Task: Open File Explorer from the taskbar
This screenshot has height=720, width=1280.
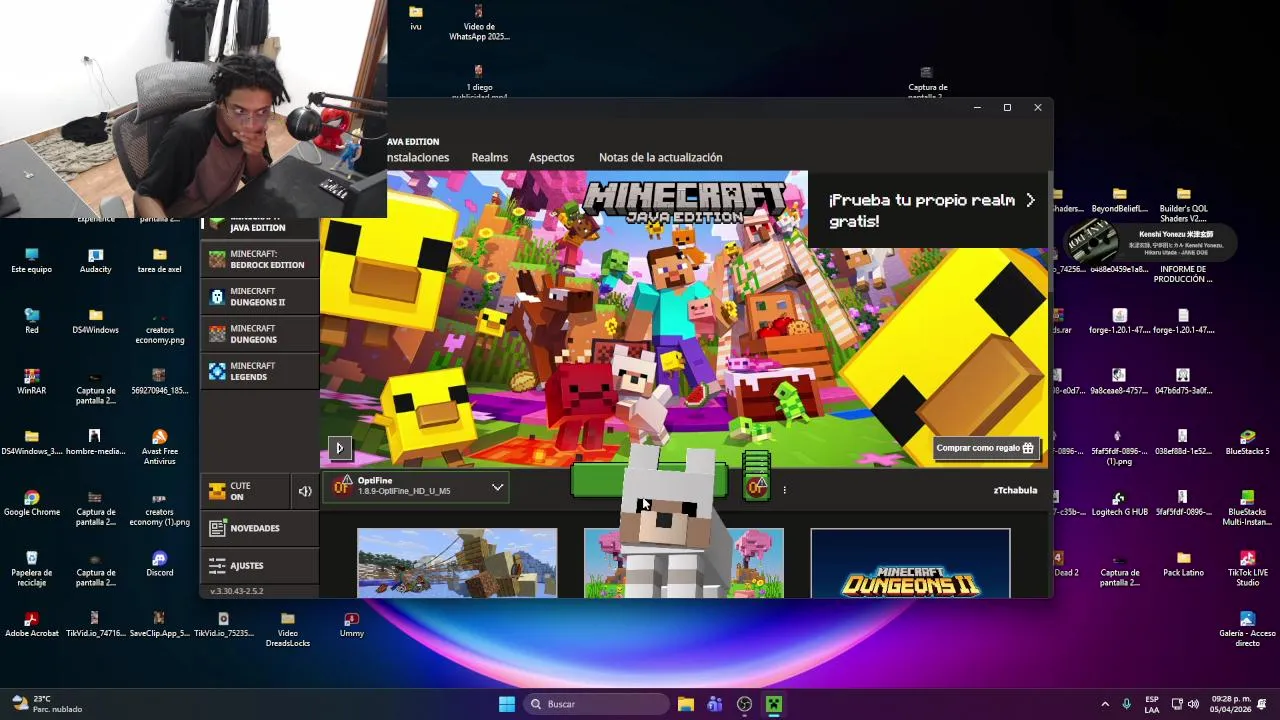Action: (x=686, y=704)
